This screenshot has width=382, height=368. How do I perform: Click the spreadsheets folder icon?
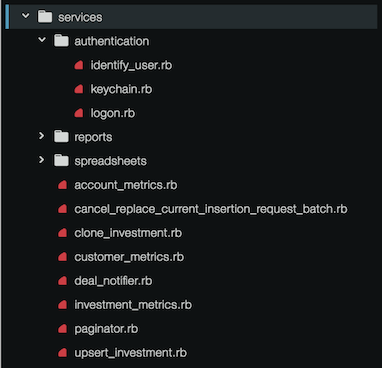pos(61,161)
